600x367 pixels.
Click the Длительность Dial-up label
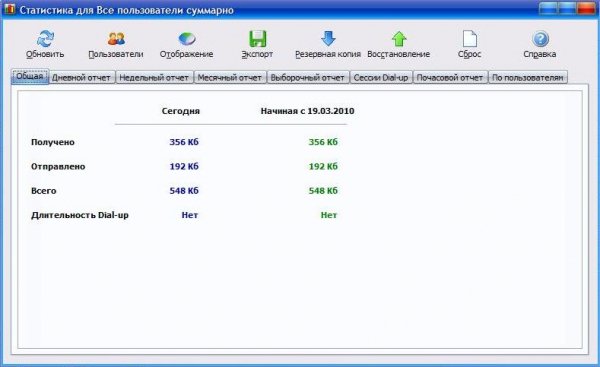point(80,215)
